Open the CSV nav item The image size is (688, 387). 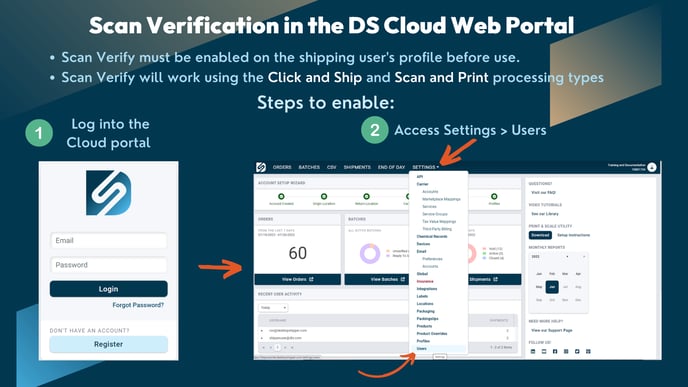pos(331,167)
